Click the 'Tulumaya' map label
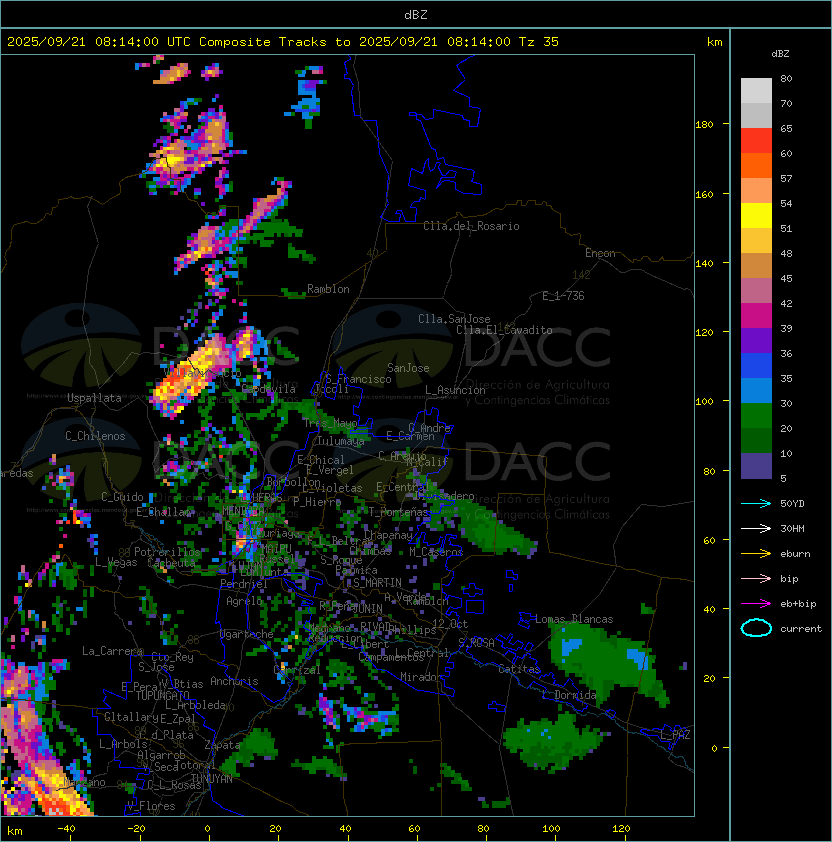This screenshot has height=842, width=832. point(341,441)
